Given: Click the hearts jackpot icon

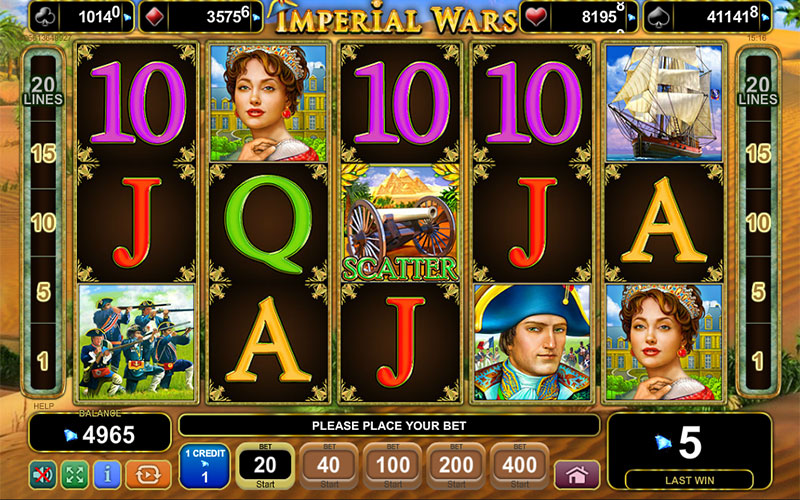Looking at the screenshot, I should [x=536, y=17].
